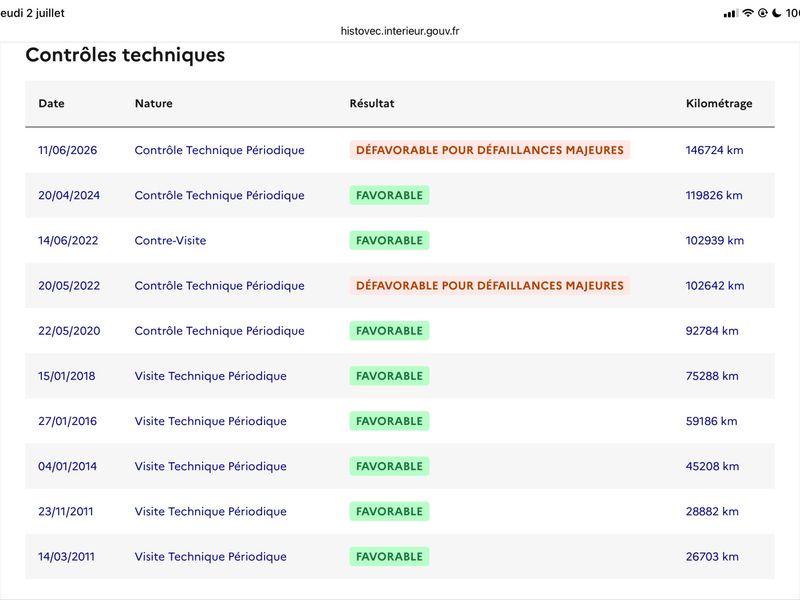Tap the Wi-Fi status icon
The image size is (800, 600).
748,13
